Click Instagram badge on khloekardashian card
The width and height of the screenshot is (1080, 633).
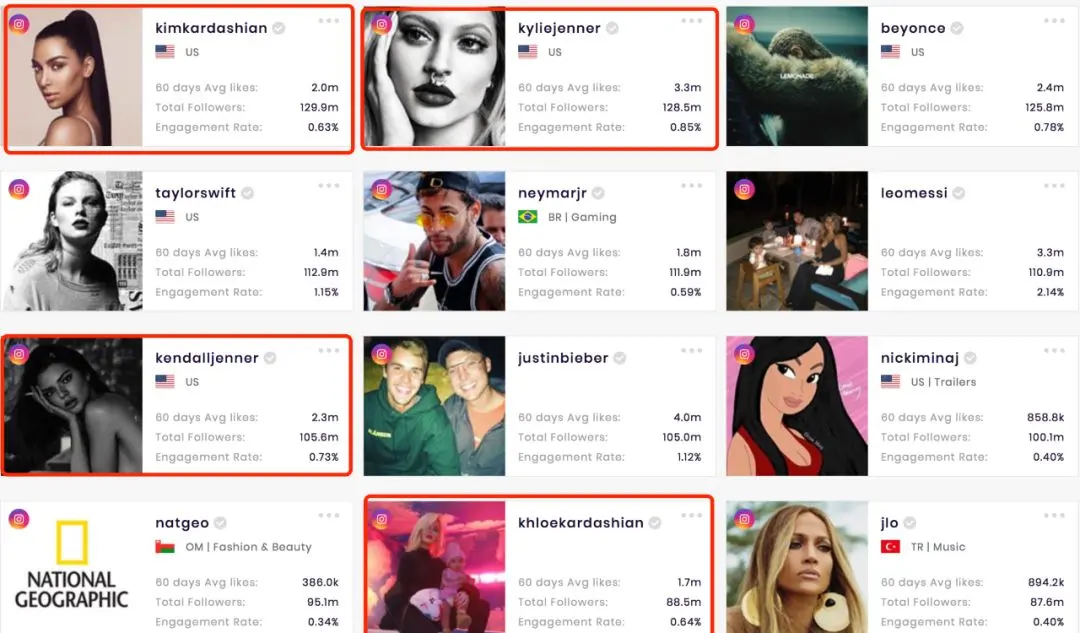click(382, 519)
